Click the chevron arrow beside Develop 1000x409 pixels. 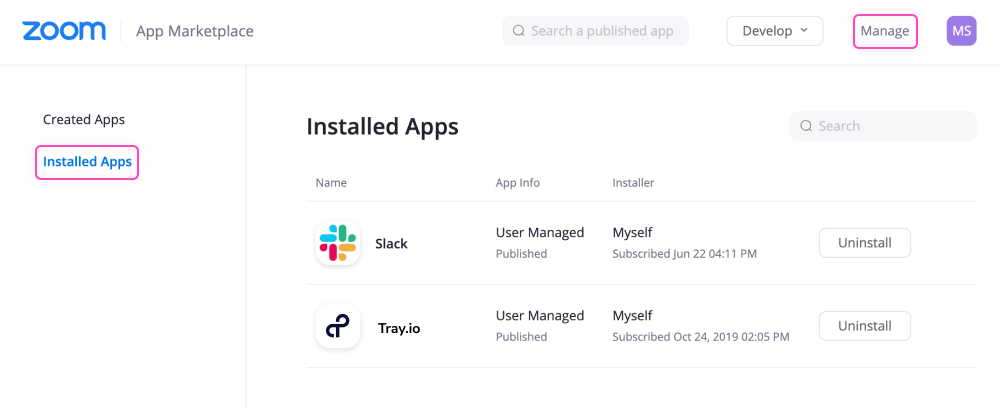click(x=803, y=31)
